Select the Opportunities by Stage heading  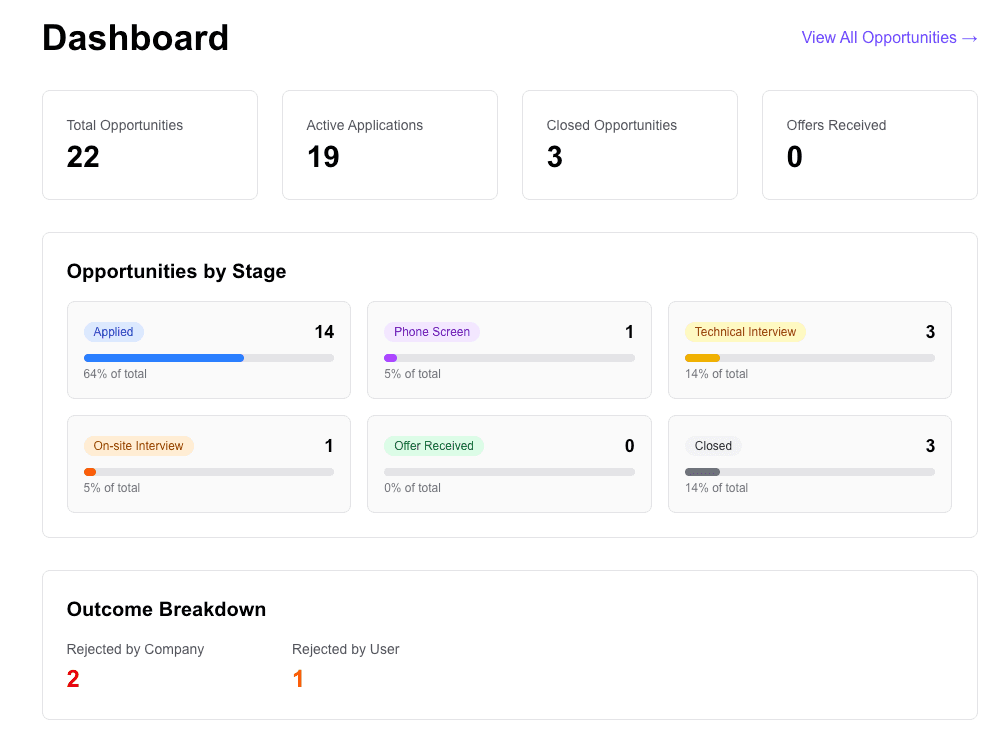click(176, 271)
